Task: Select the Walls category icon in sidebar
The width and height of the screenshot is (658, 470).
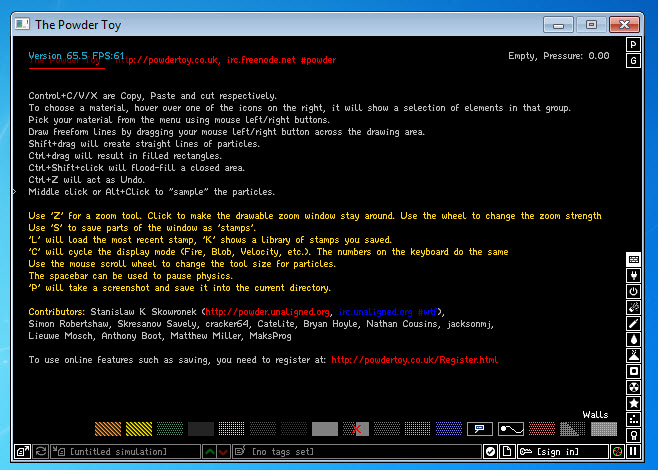Action: [x=633, y=258]
